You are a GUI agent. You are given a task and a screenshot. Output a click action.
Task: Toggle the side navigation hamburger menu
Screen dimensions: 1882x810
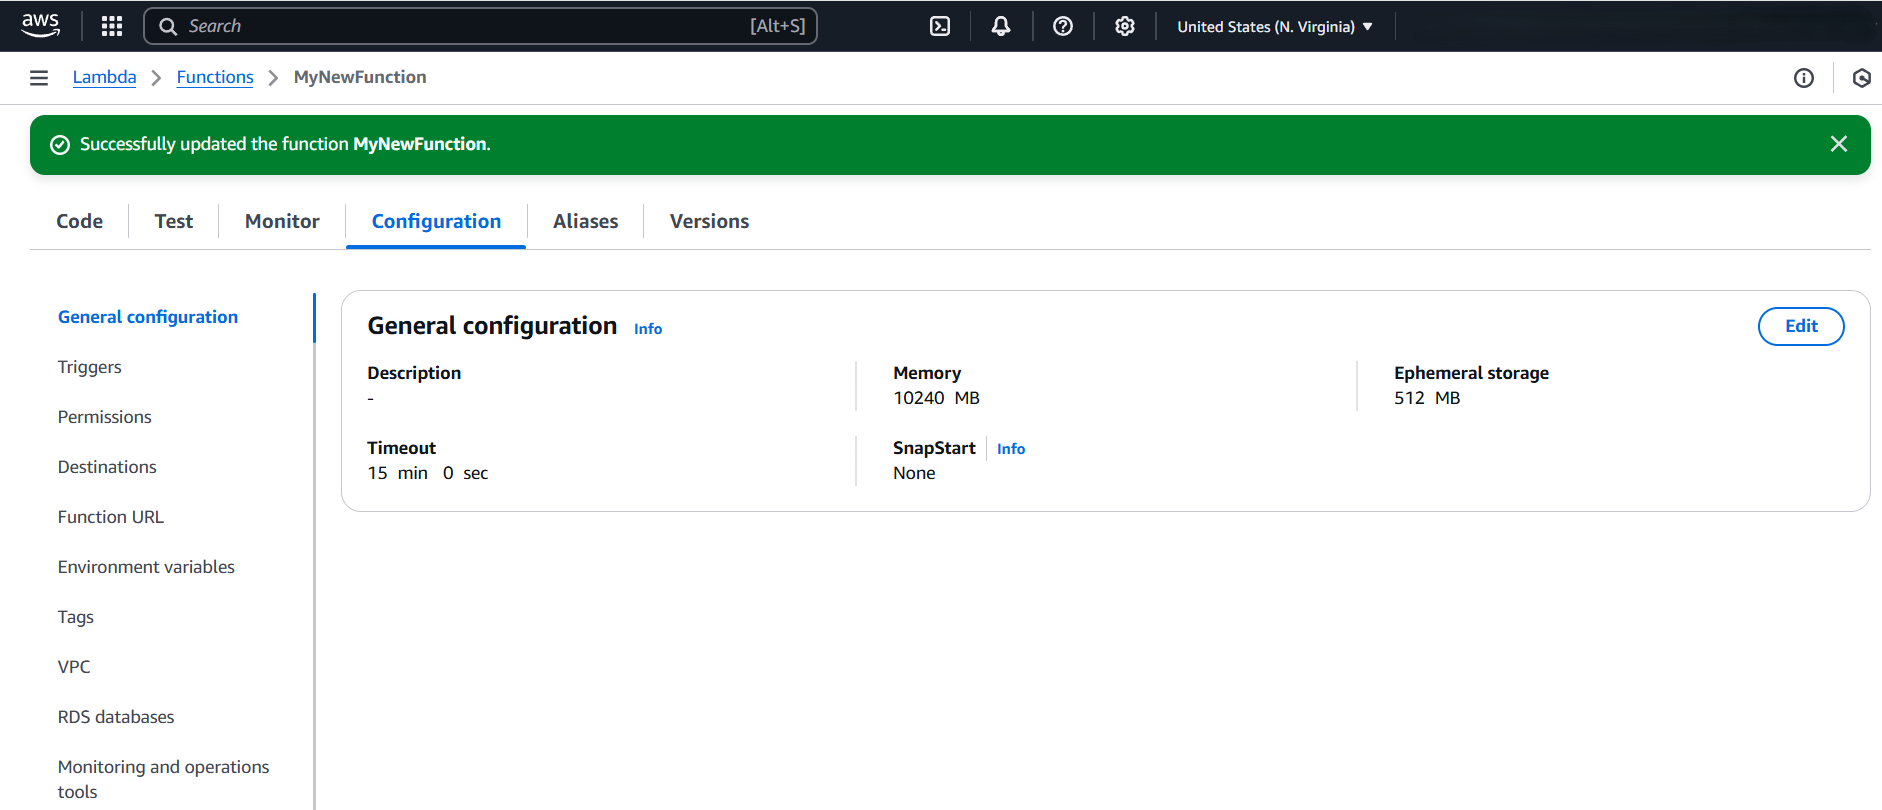pyautogui.click(x=39, y=78)
